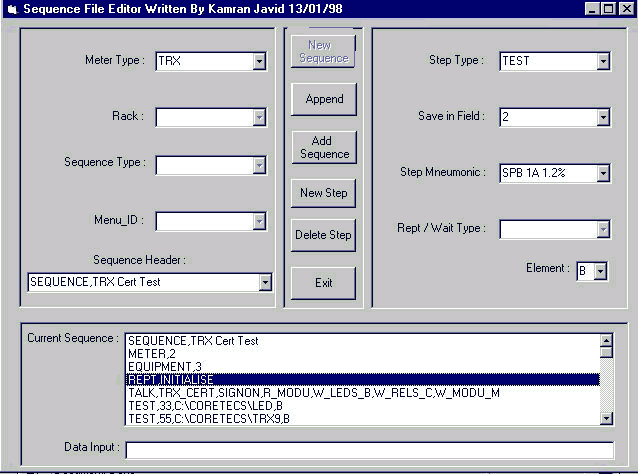Image resolution: width=638 pixels, height=474 pixels.
Task: Open the Step Type dropdown showing TEST
Action: [603, 61]
